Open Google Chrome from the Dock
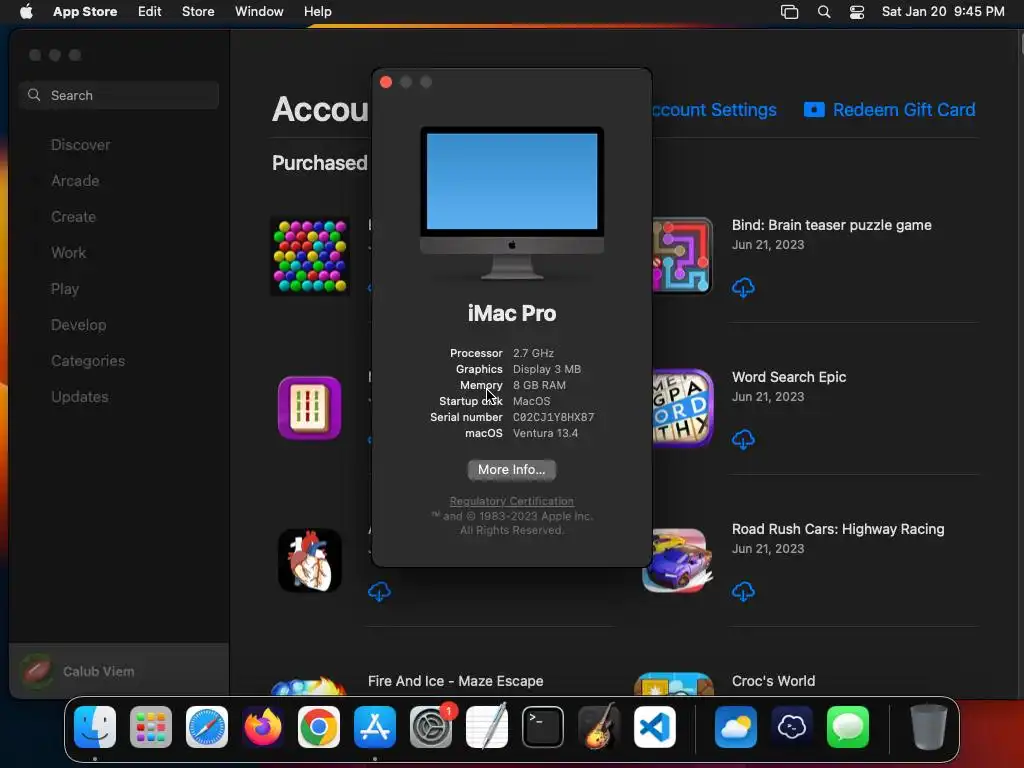This screenshot has width=1024, height=768. click(x=319, y=727)
